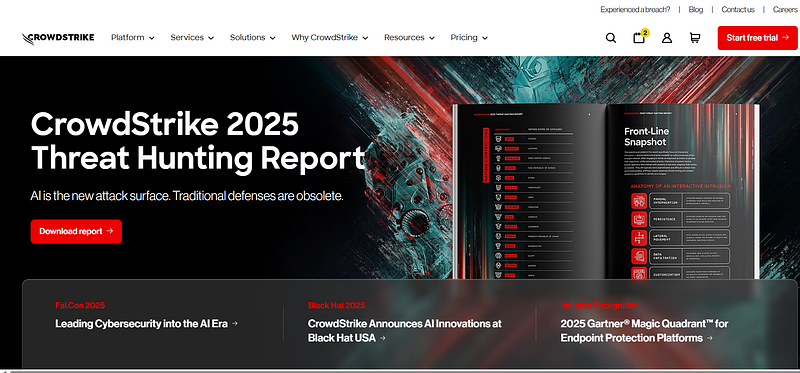Expand the Solutions menu

point(253,37)
